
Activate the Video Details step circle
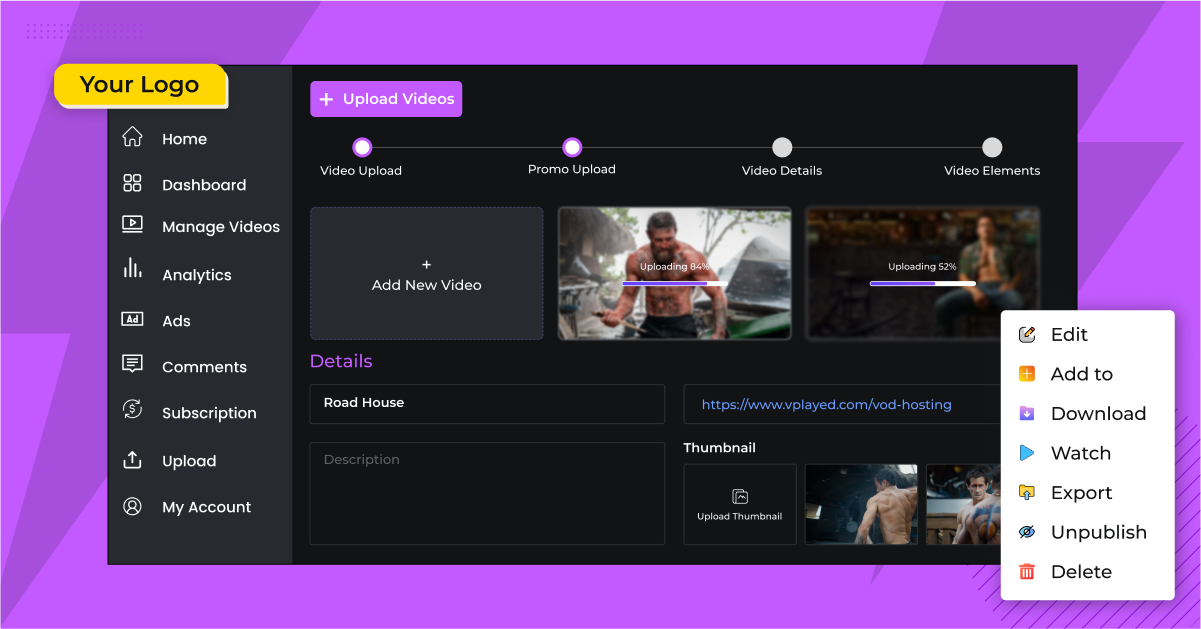click(x=781, y=147)
